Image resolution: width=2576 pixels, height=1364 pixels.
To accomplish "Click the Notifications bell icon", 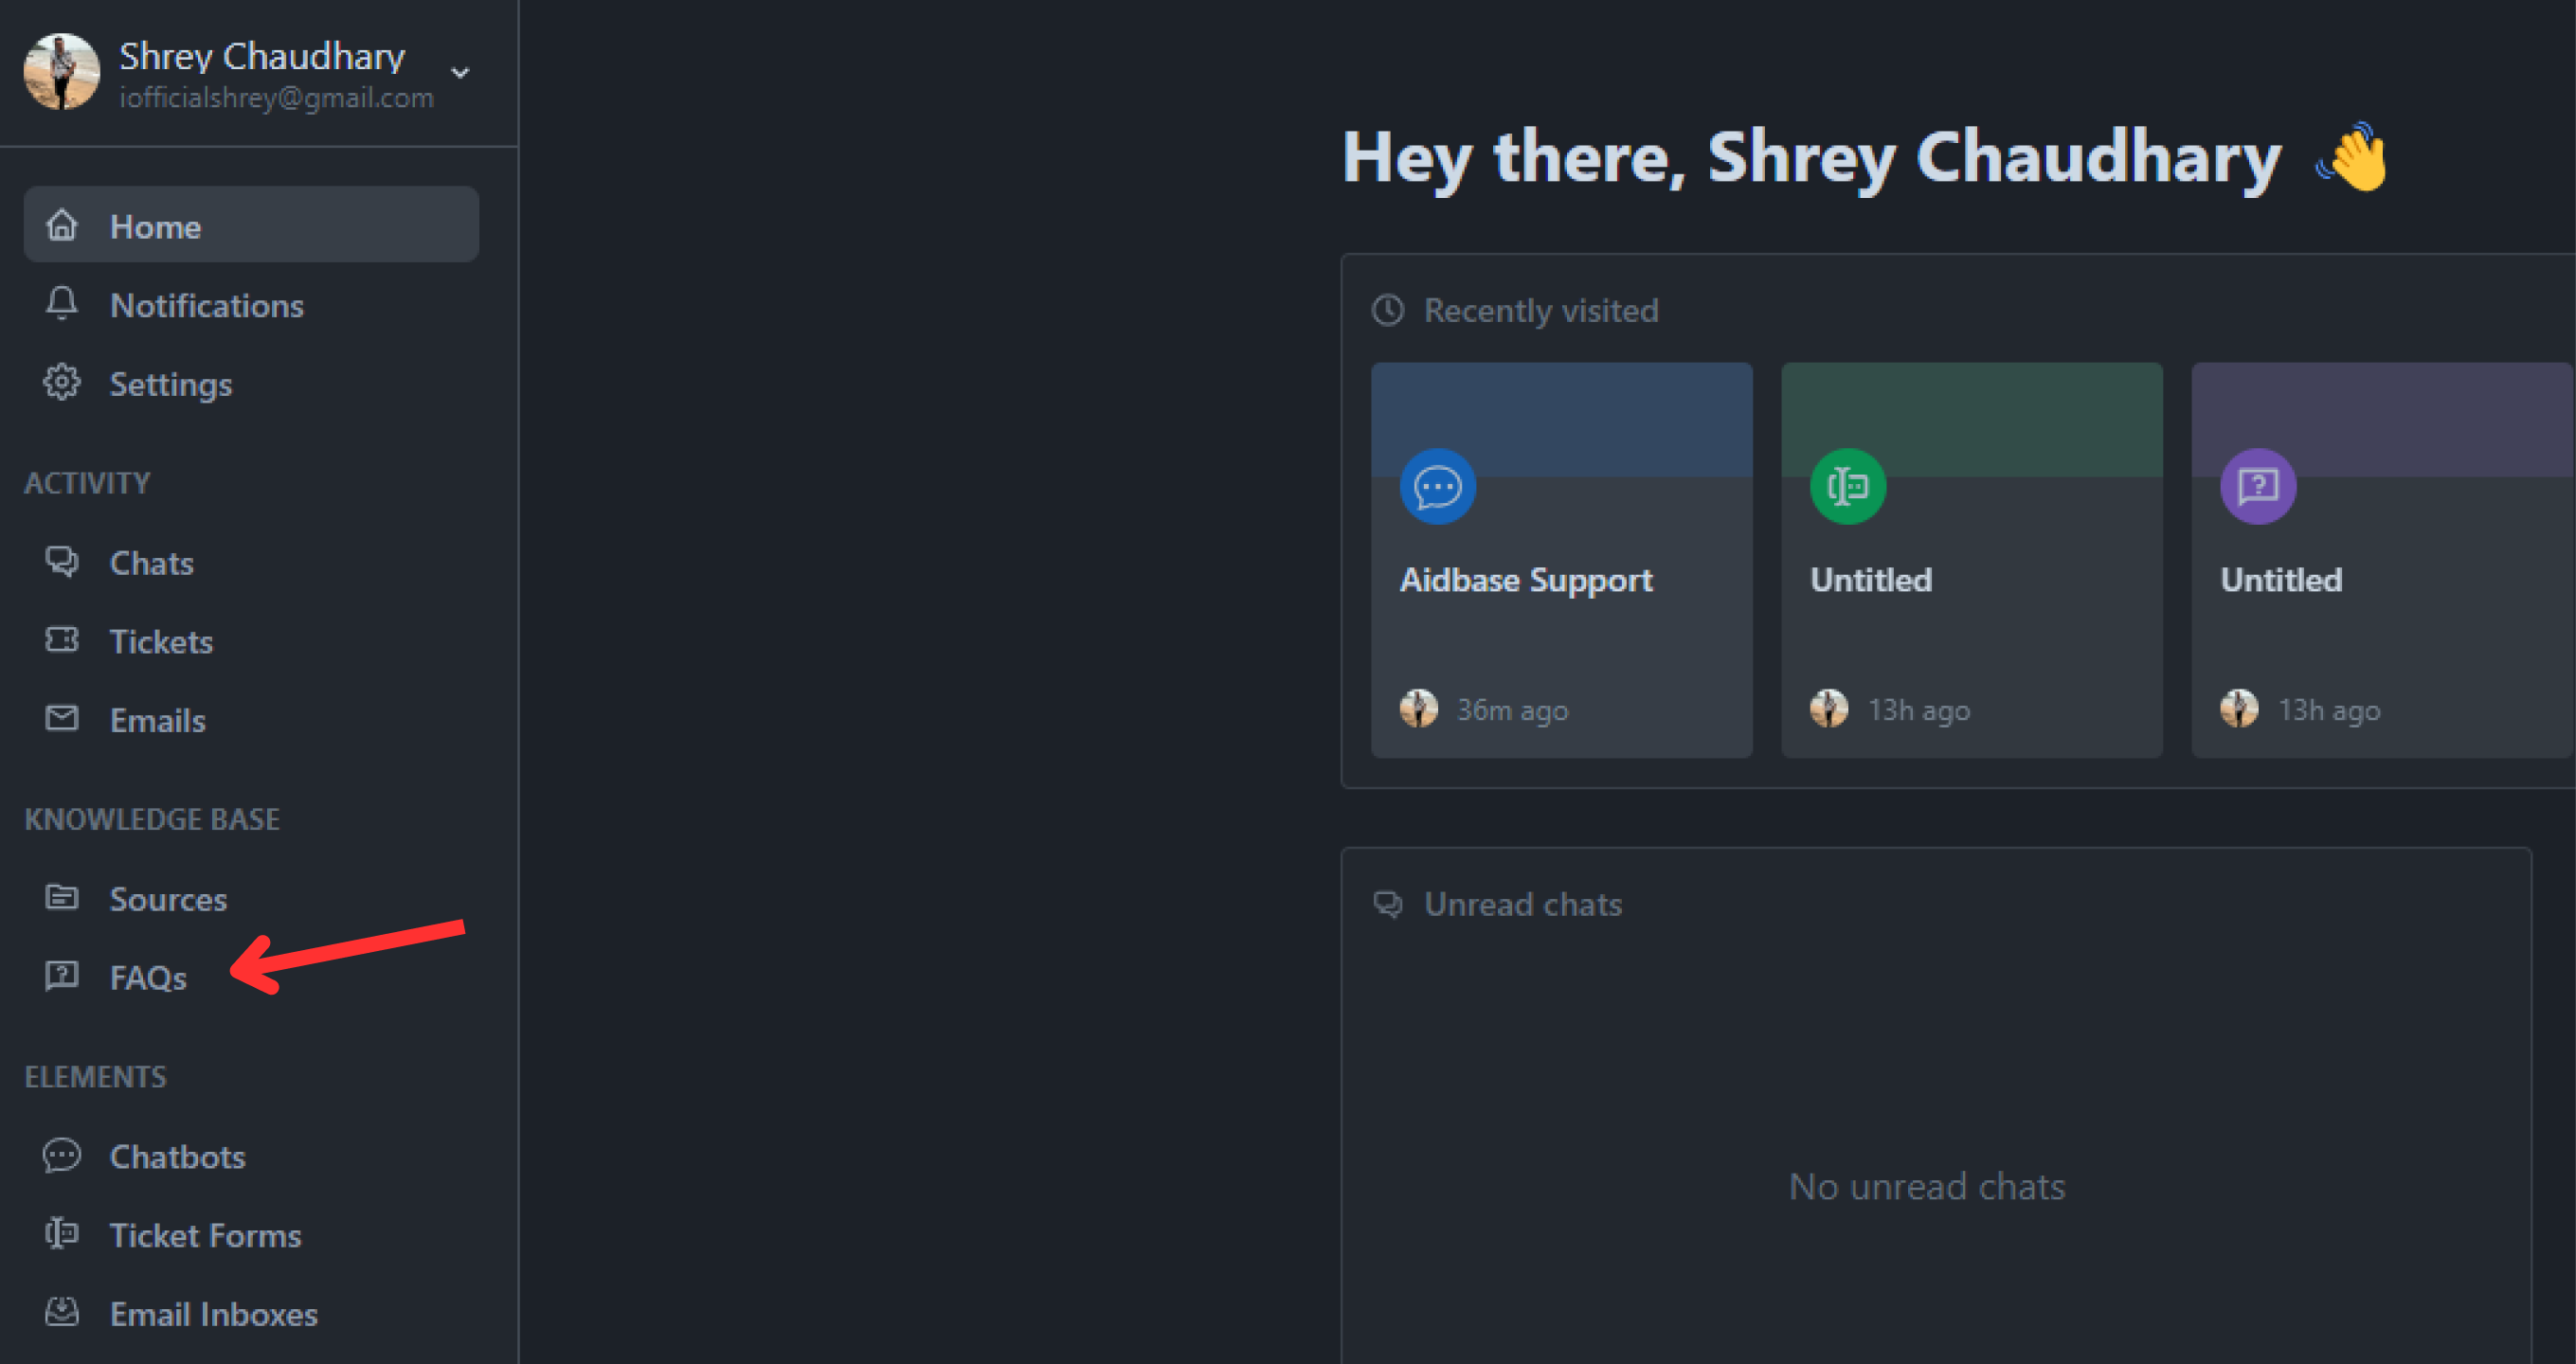I will (x=62, y=304).
